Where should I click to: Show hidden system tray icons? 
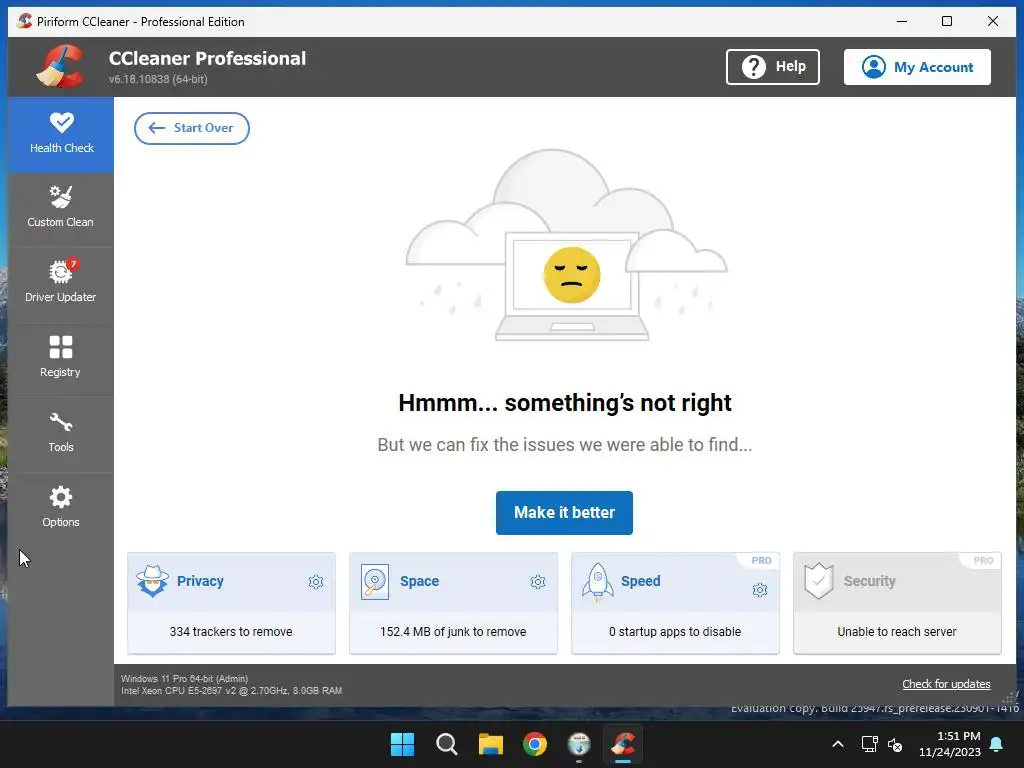[x=838, y=744]
